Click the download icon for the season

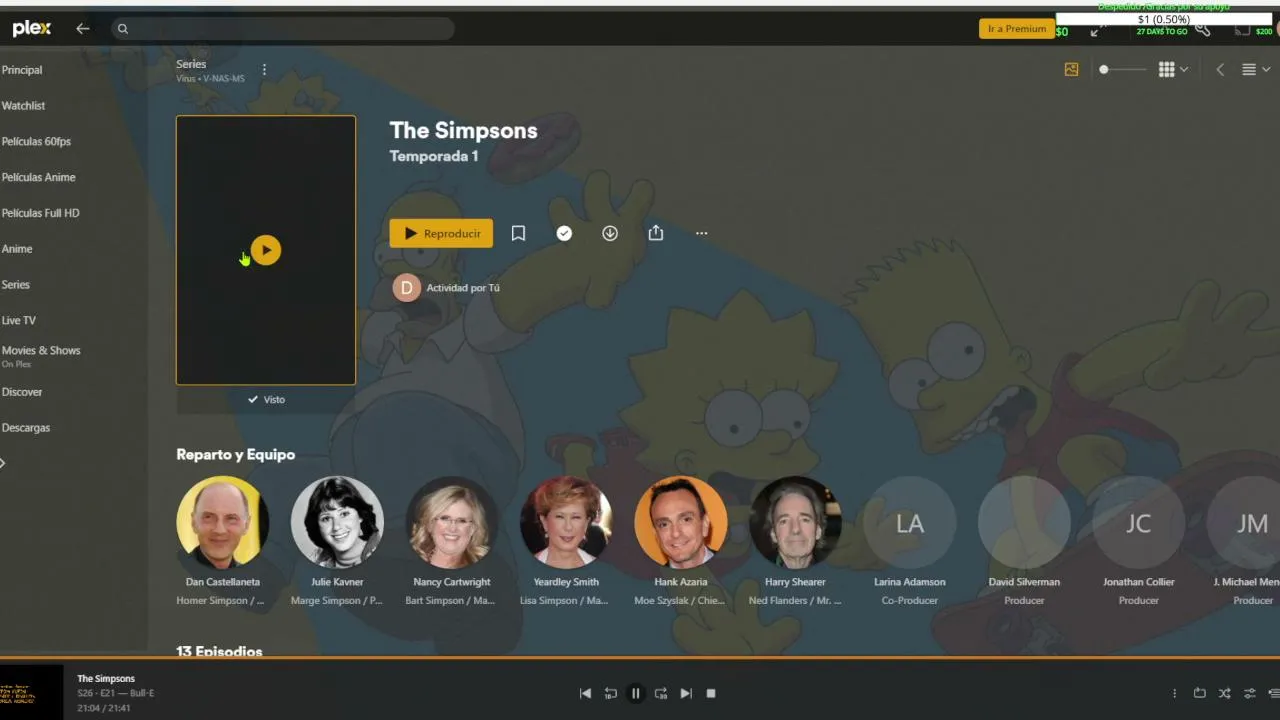pyautogui.click(x=610, y=233)
